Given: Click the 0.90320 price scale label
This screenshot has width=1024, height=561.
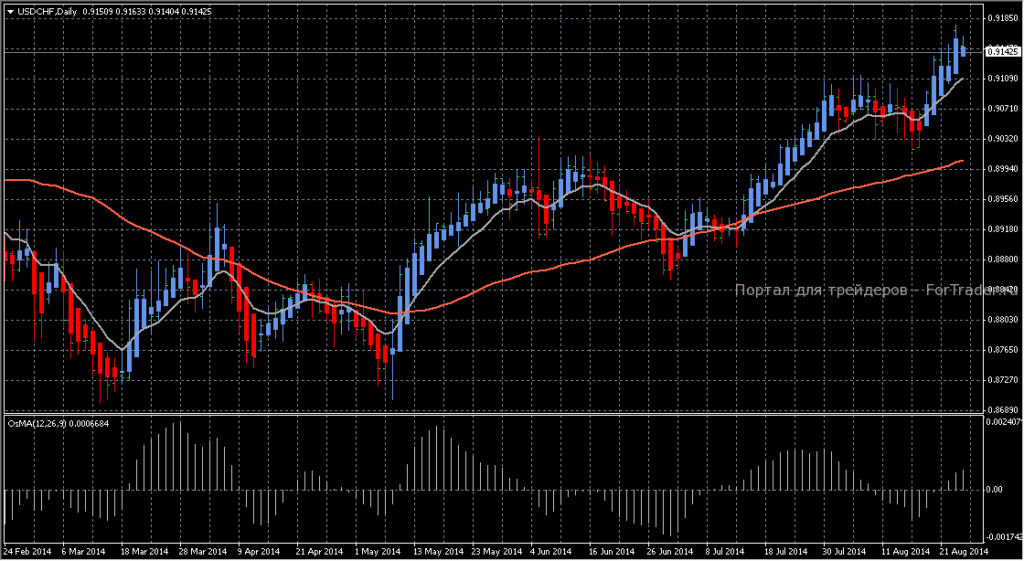Looking at the screenshot, I should (1004, 139).
